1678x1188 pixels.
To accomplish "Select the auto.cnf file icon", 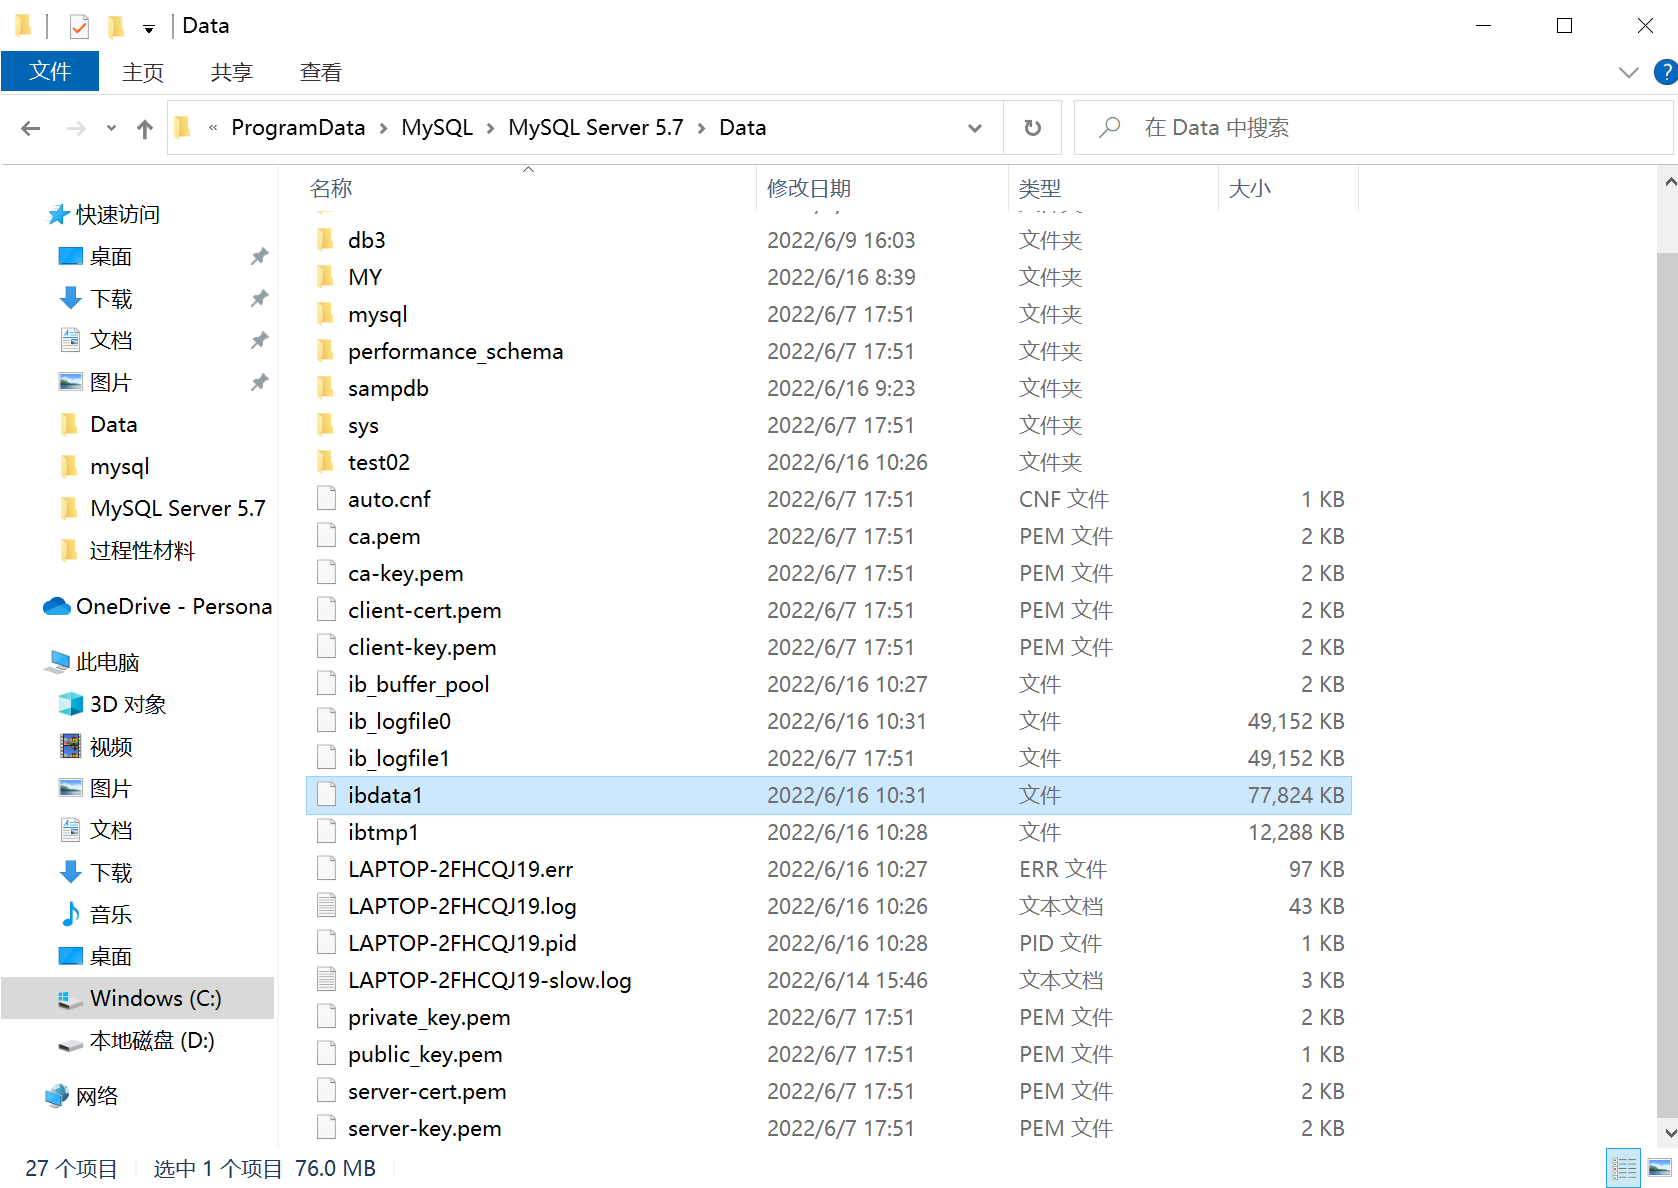I will pyautogui.click(x=326, y=498).
